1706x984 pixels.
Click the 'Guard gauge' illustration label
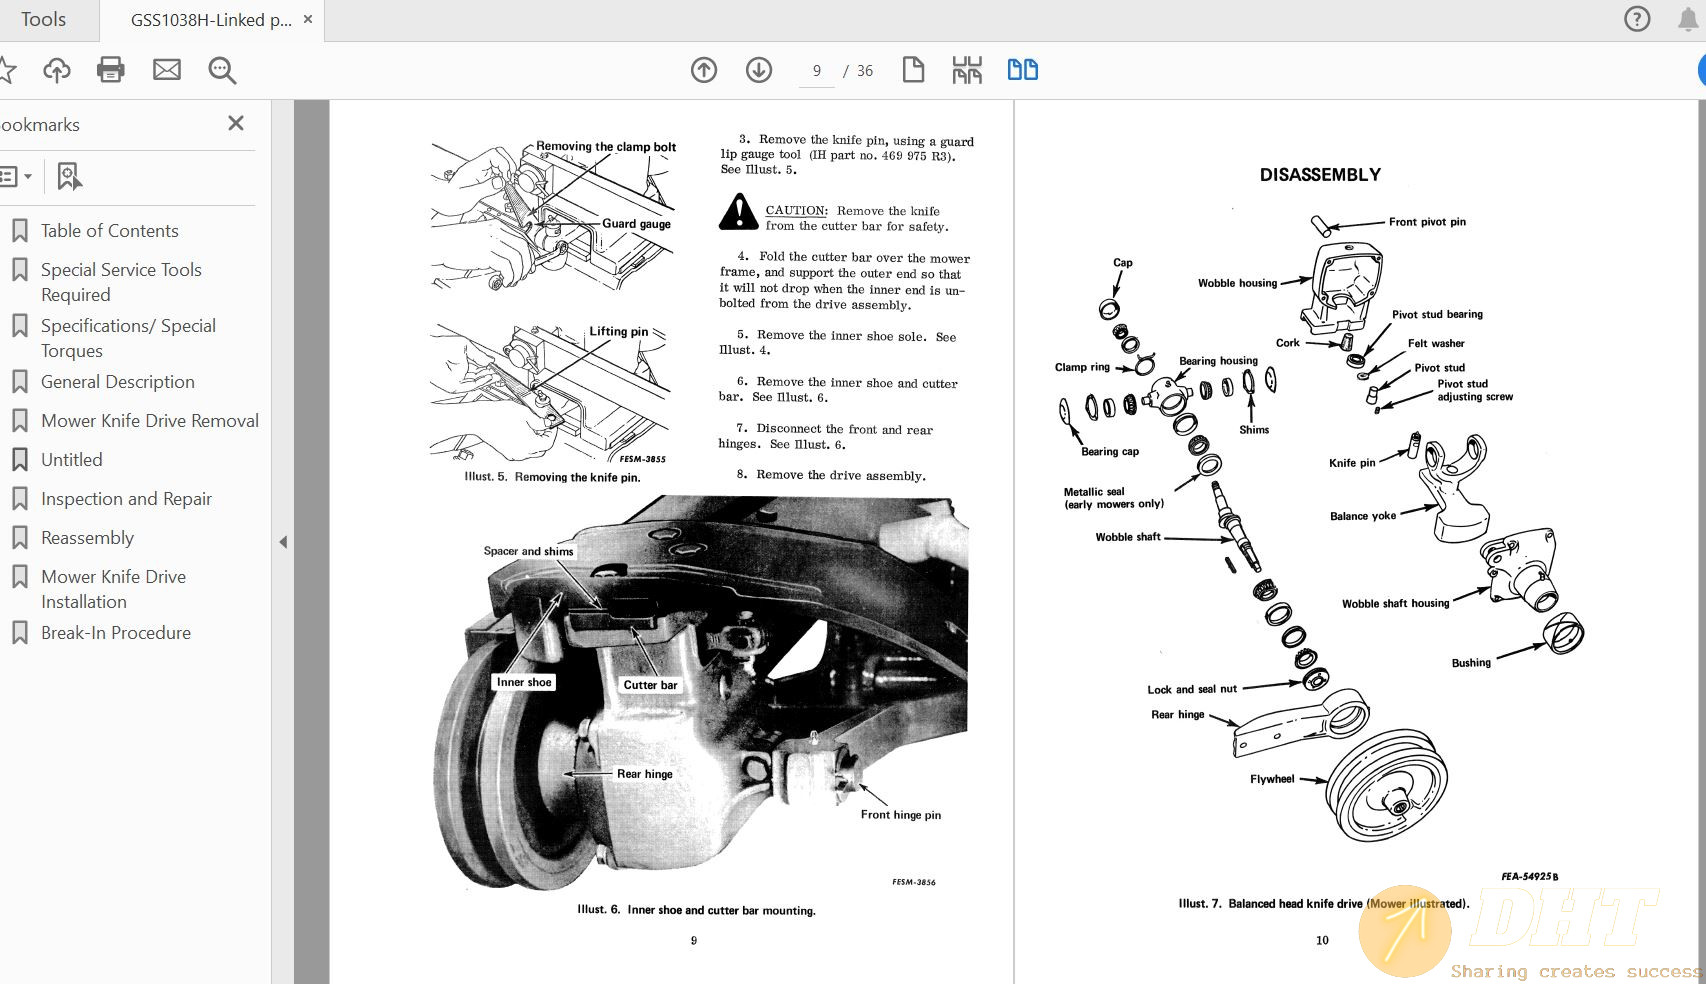(x=636, y=224)
